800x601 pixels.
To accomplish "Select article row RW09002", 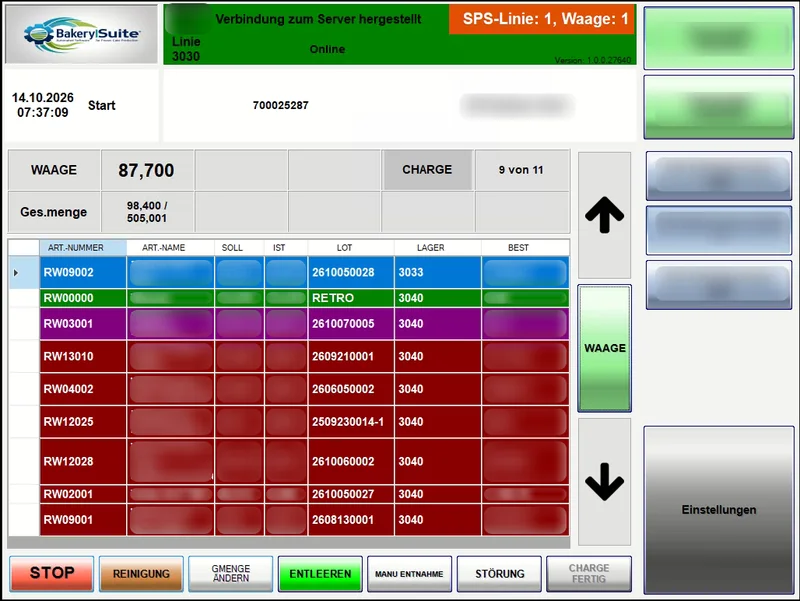I will pyautogui.click(x=304, y=272).
